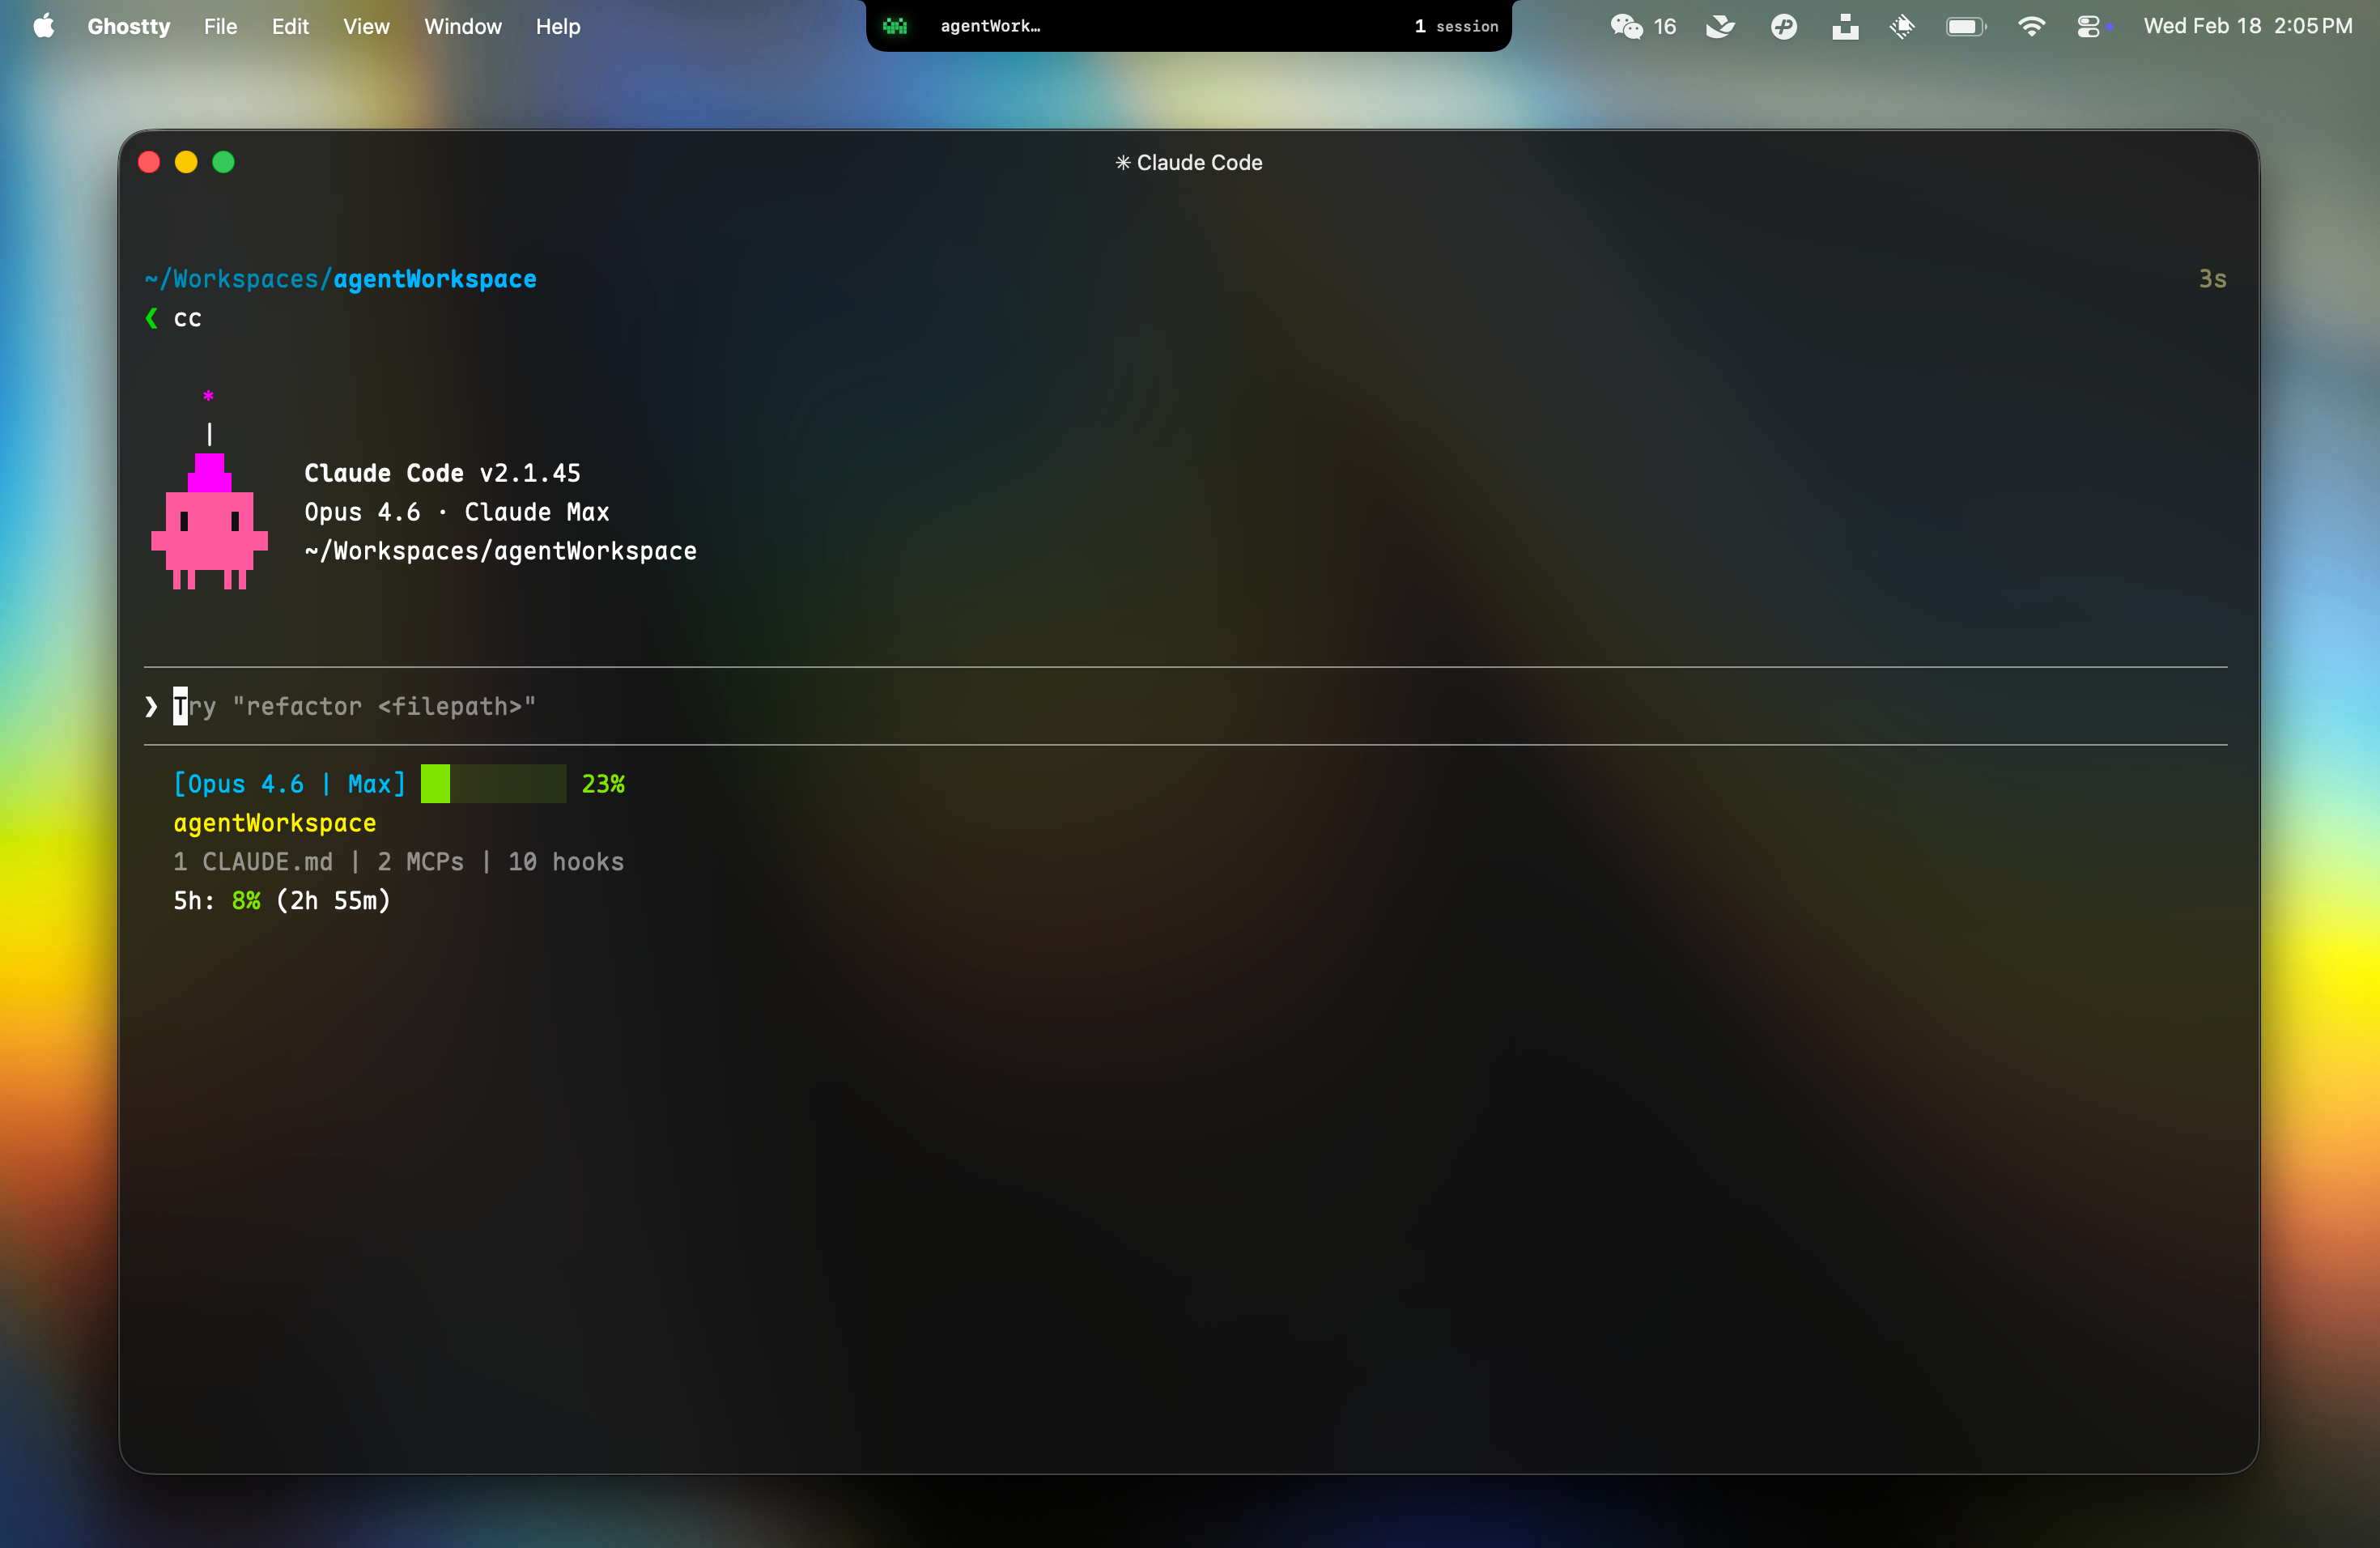Click the date and time clock
2380x1548 pixels.
pos(2247,26)
